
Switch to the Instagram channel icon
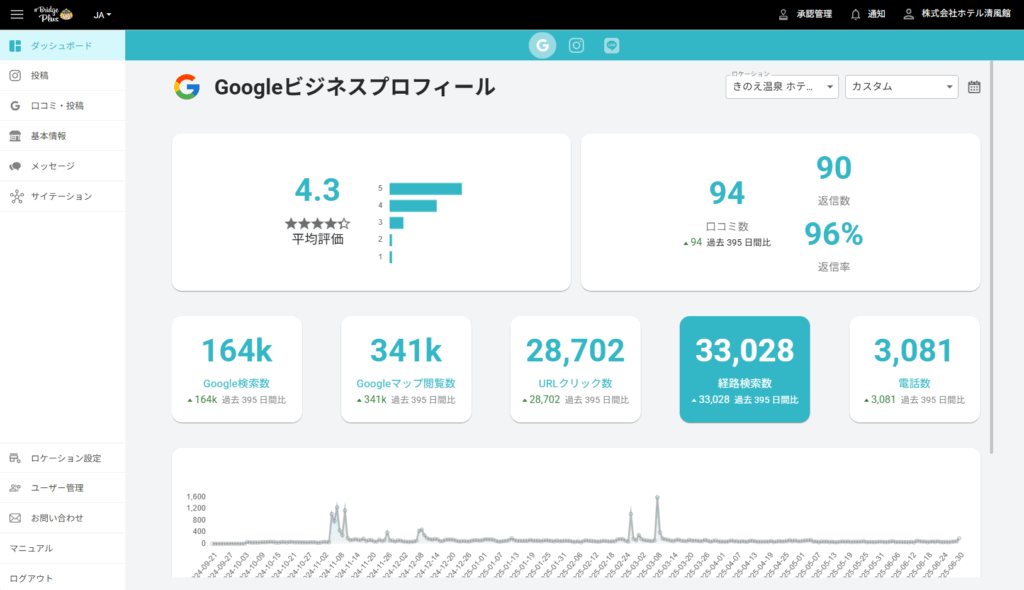(577, 45)
